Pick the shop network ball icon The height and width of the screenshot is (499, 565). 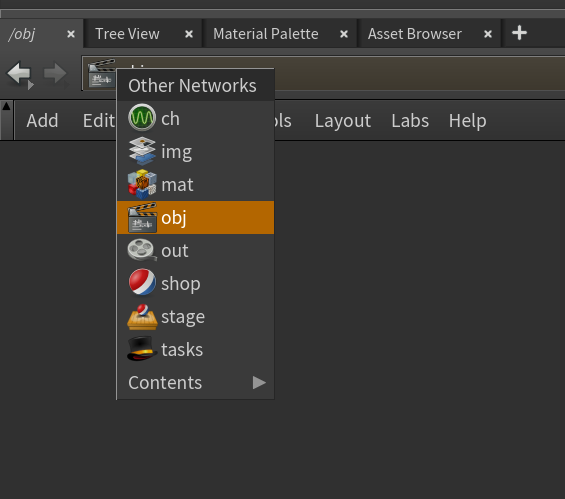[x=142, y=282]
